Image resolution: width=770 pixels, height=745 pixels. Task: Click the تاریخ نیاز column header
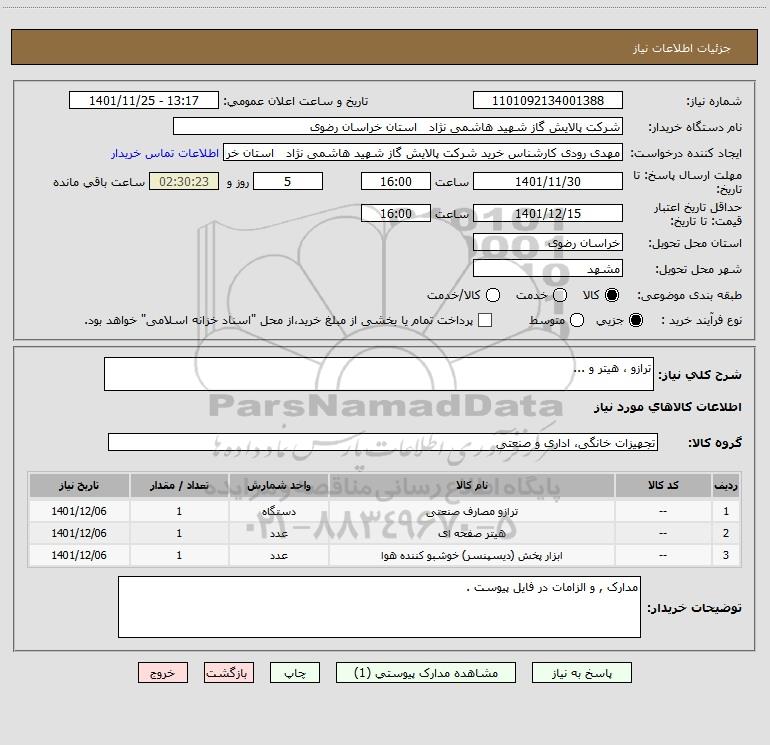coord(79,486)
